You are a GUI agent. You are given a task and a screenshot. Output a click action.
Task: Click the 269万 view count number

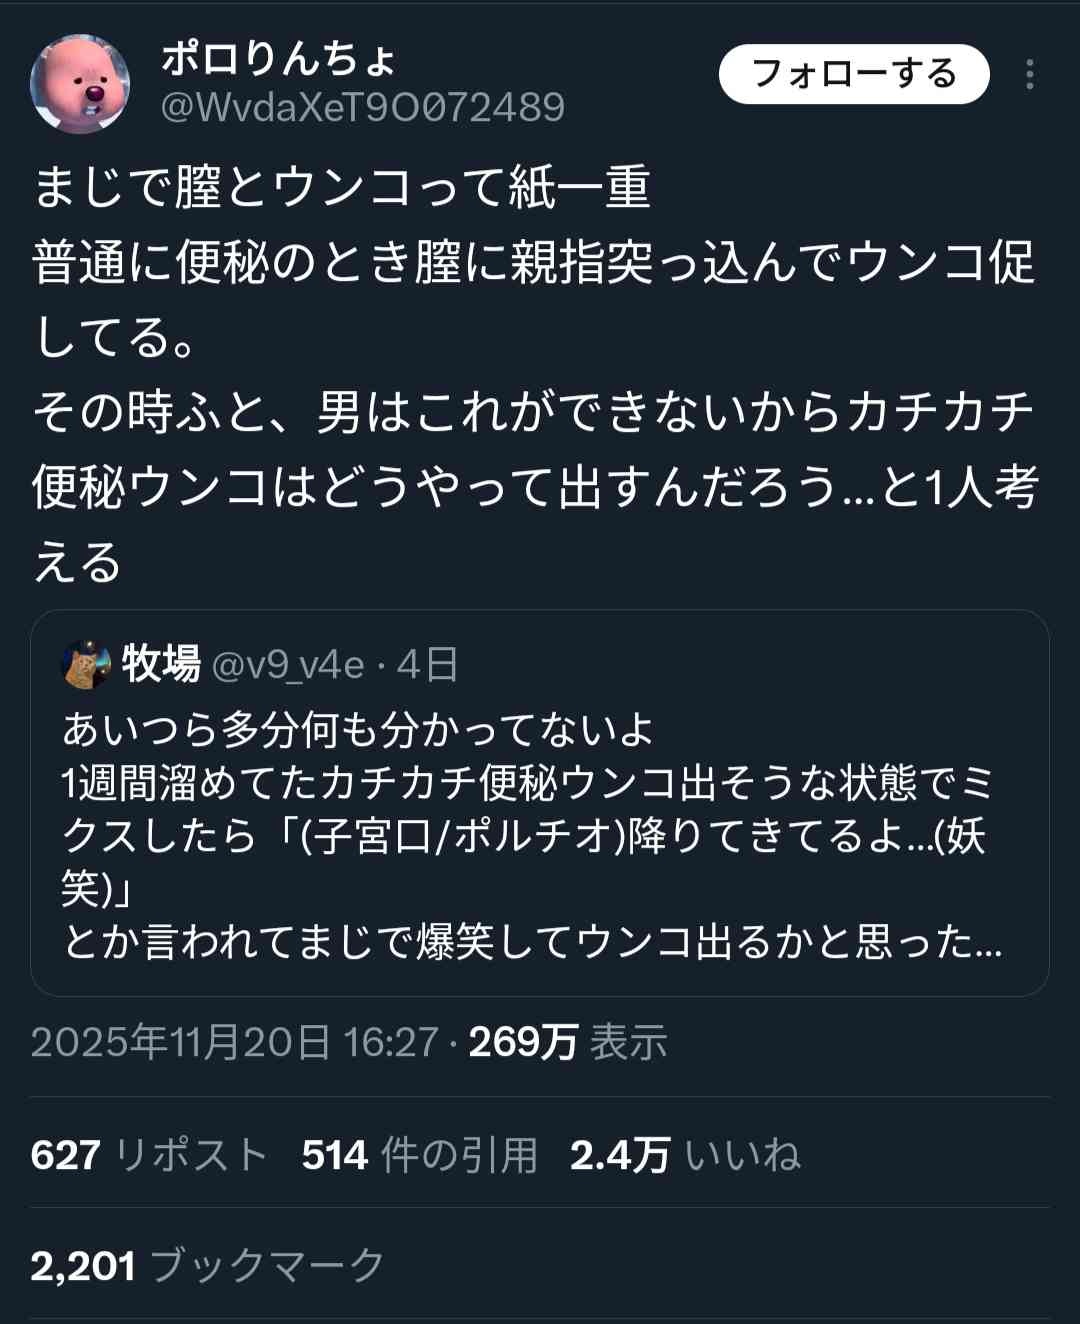point(523,1042)
